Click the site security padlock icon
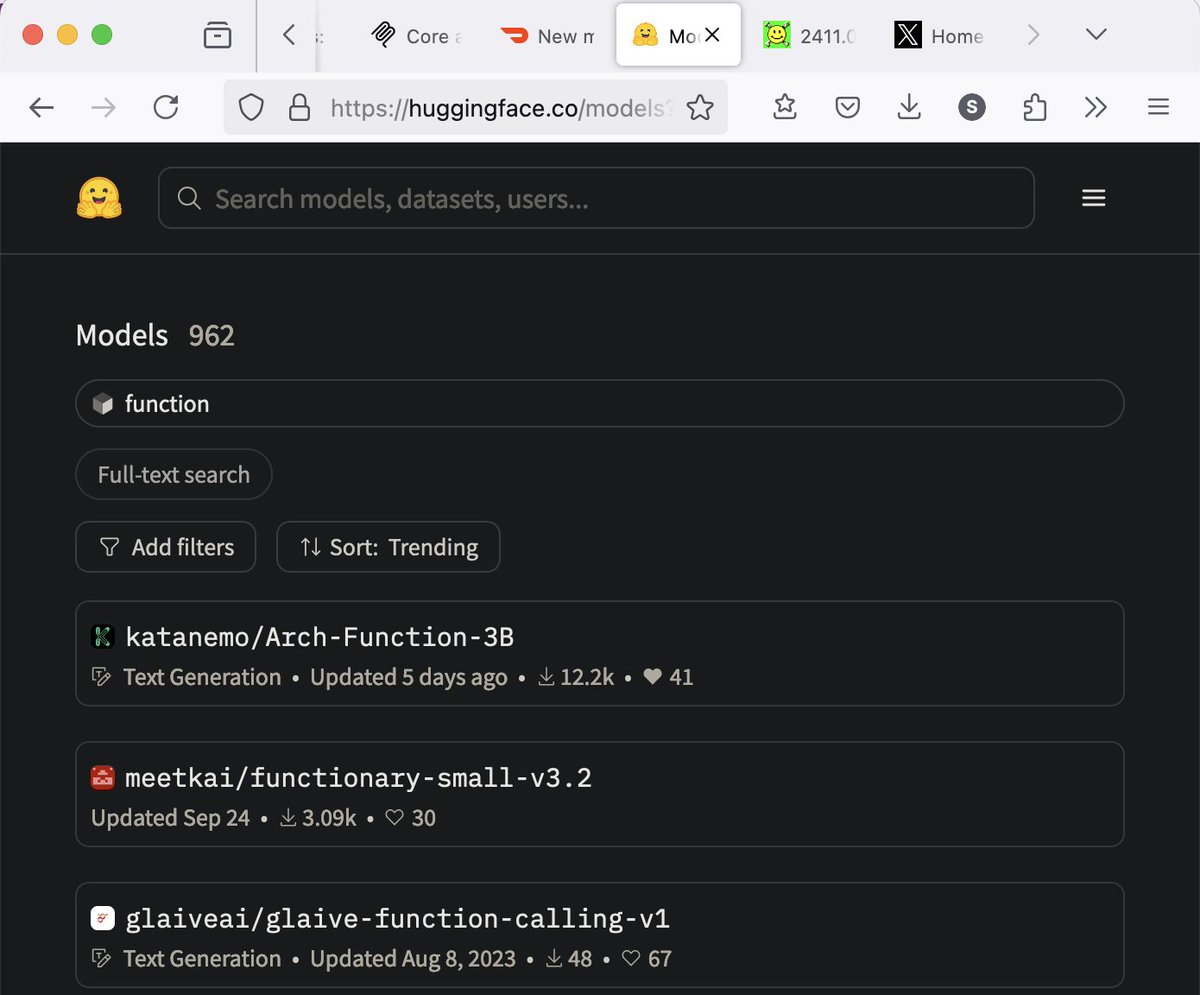Screen dimensions: 1200x995 tap(298, 107)
